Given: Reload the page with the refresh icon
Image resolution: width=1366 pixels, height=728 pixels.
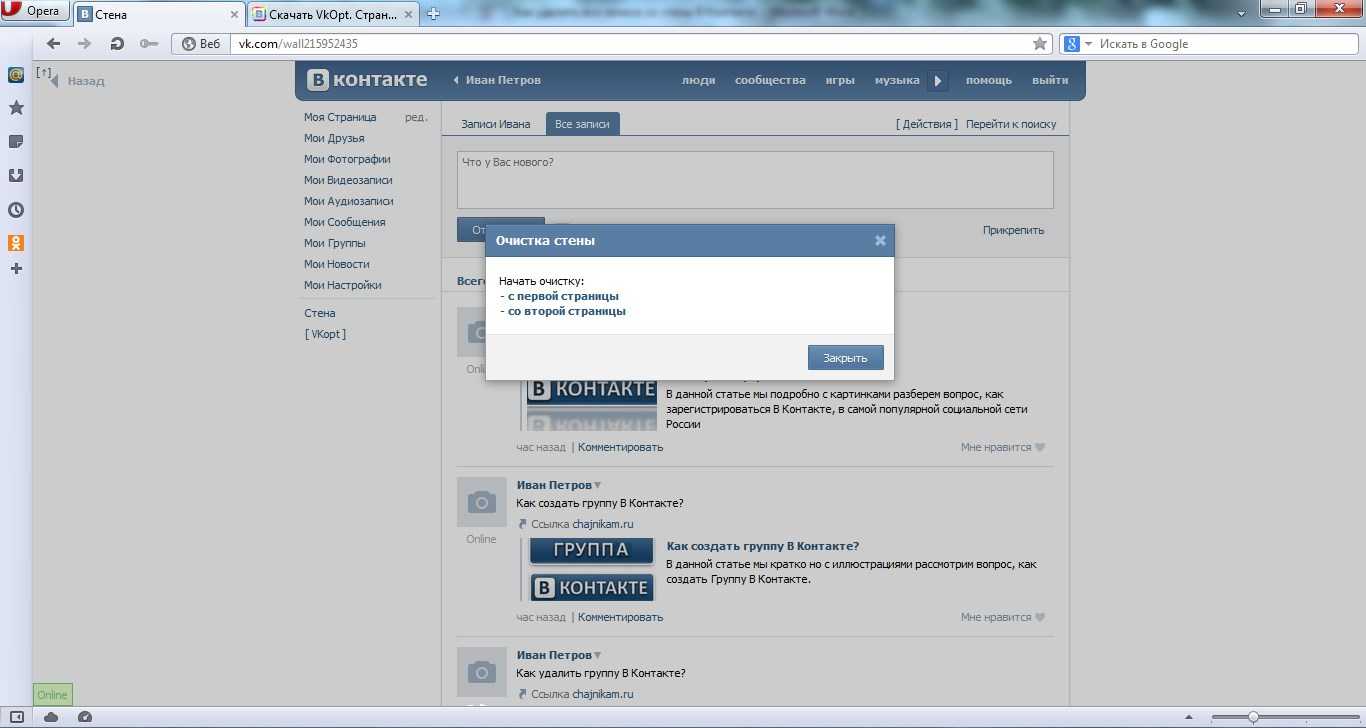Looking at the screenshot, I should (117, 43).
